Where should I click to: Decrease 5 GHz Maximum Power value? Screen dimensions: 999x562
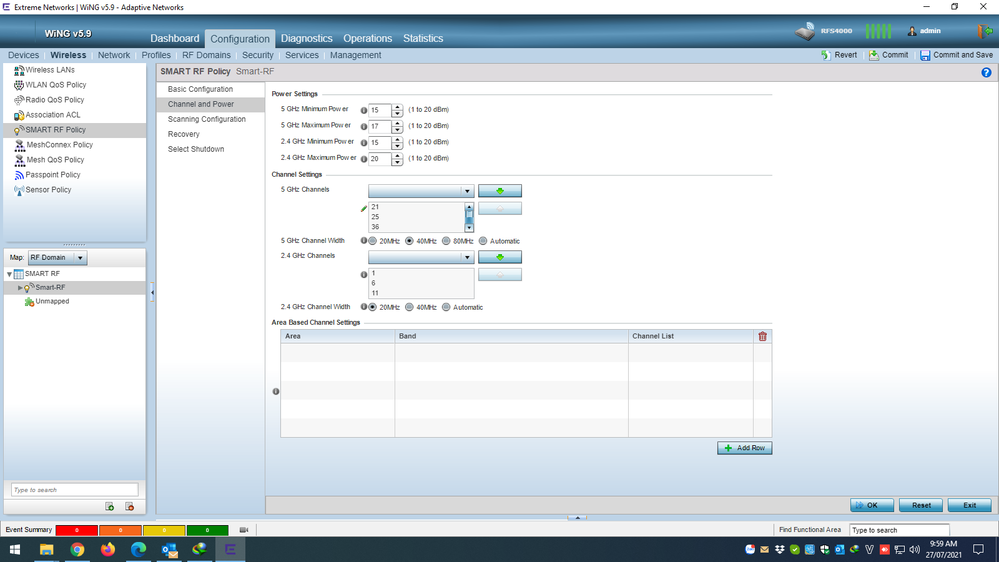pyautogui.click(x=398, y=129)
